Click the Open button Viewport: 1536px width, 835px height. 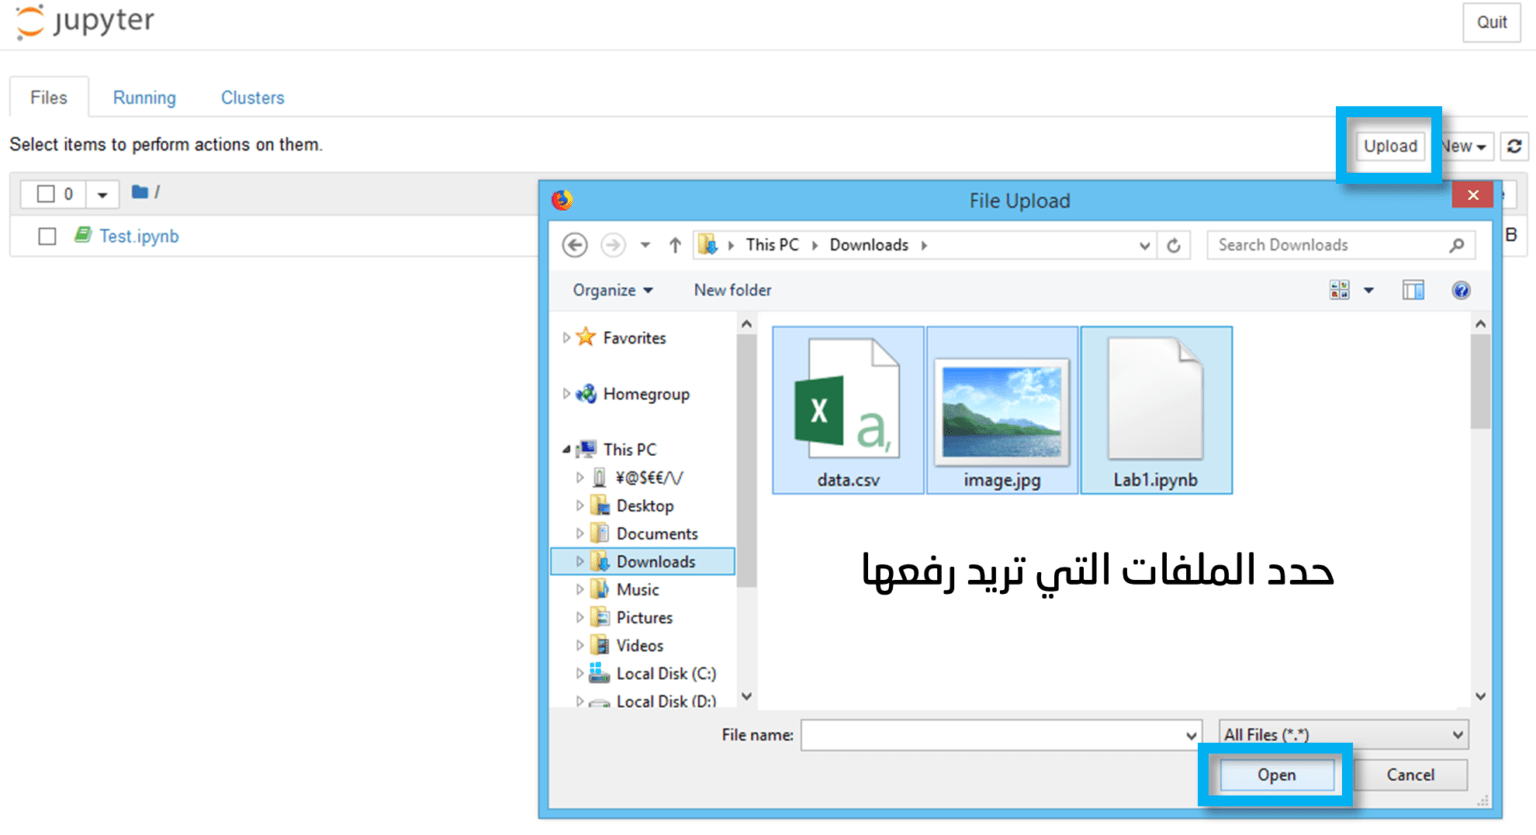[x=1276, y=774]
